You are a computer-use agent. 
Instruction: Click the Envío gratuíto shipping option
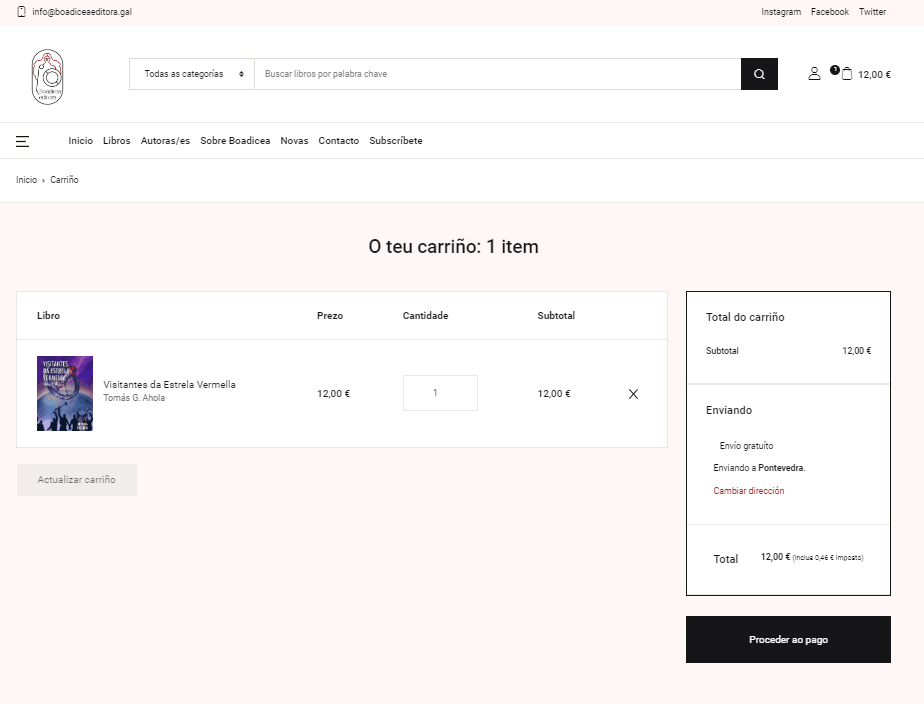746,446
